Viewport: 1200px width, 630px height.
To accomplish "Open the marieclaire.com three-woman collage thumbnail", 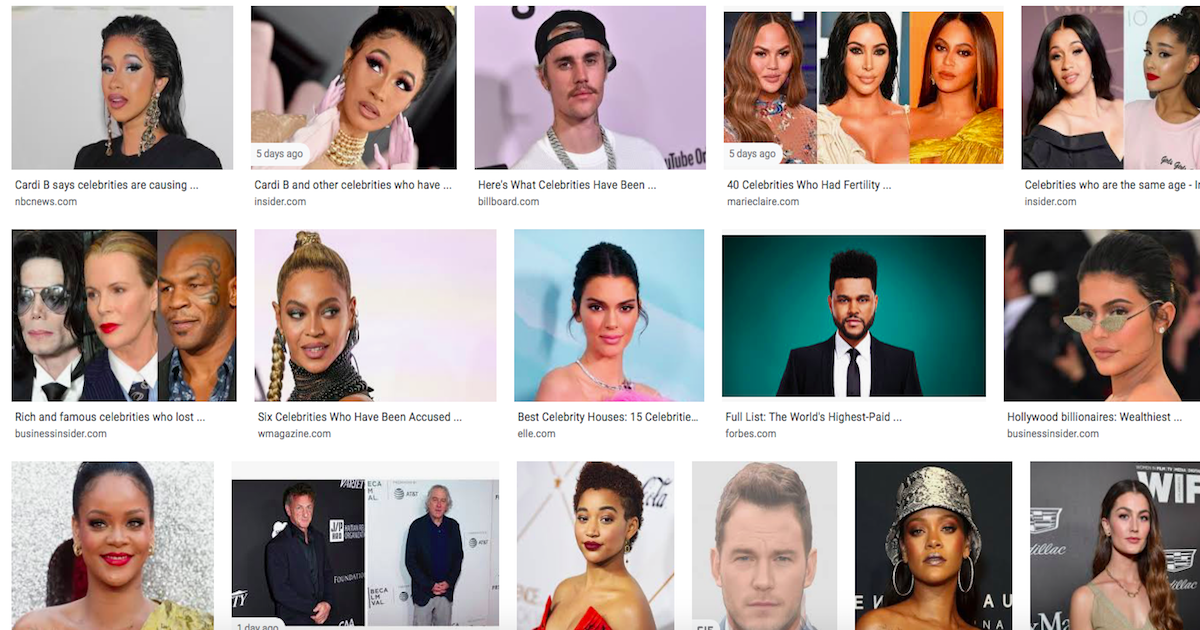I will 863,90.
